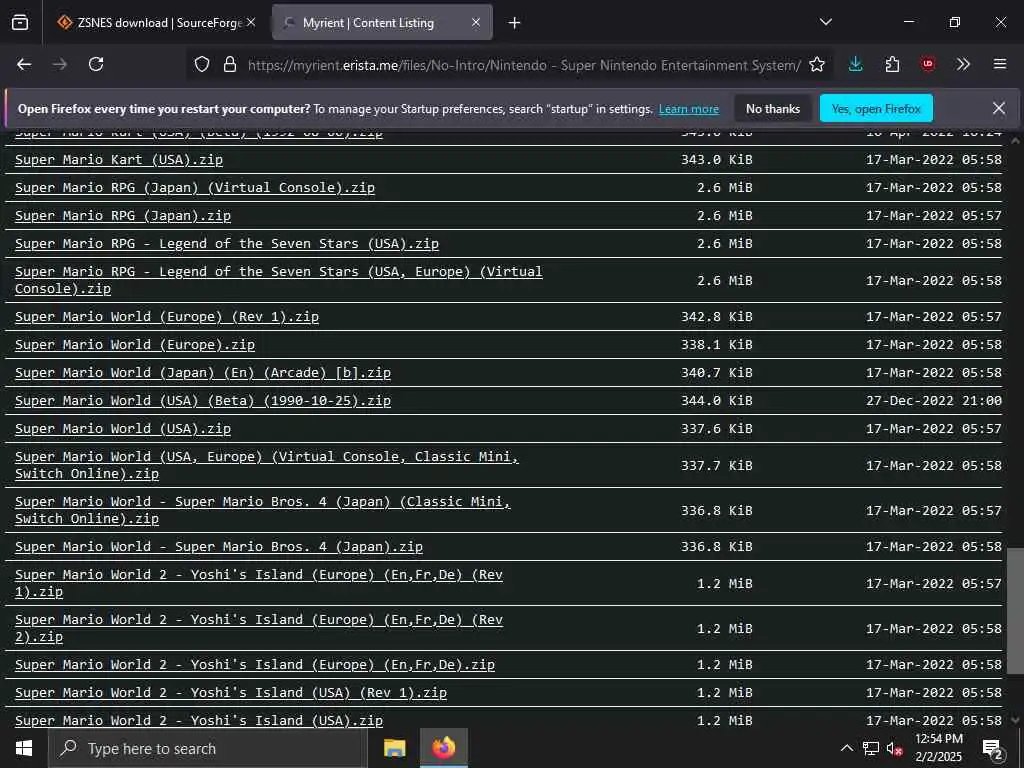The image size is (1024, 768).
Task: Switch to ZSNES download SourceForge tab
Action: [157, 23]
